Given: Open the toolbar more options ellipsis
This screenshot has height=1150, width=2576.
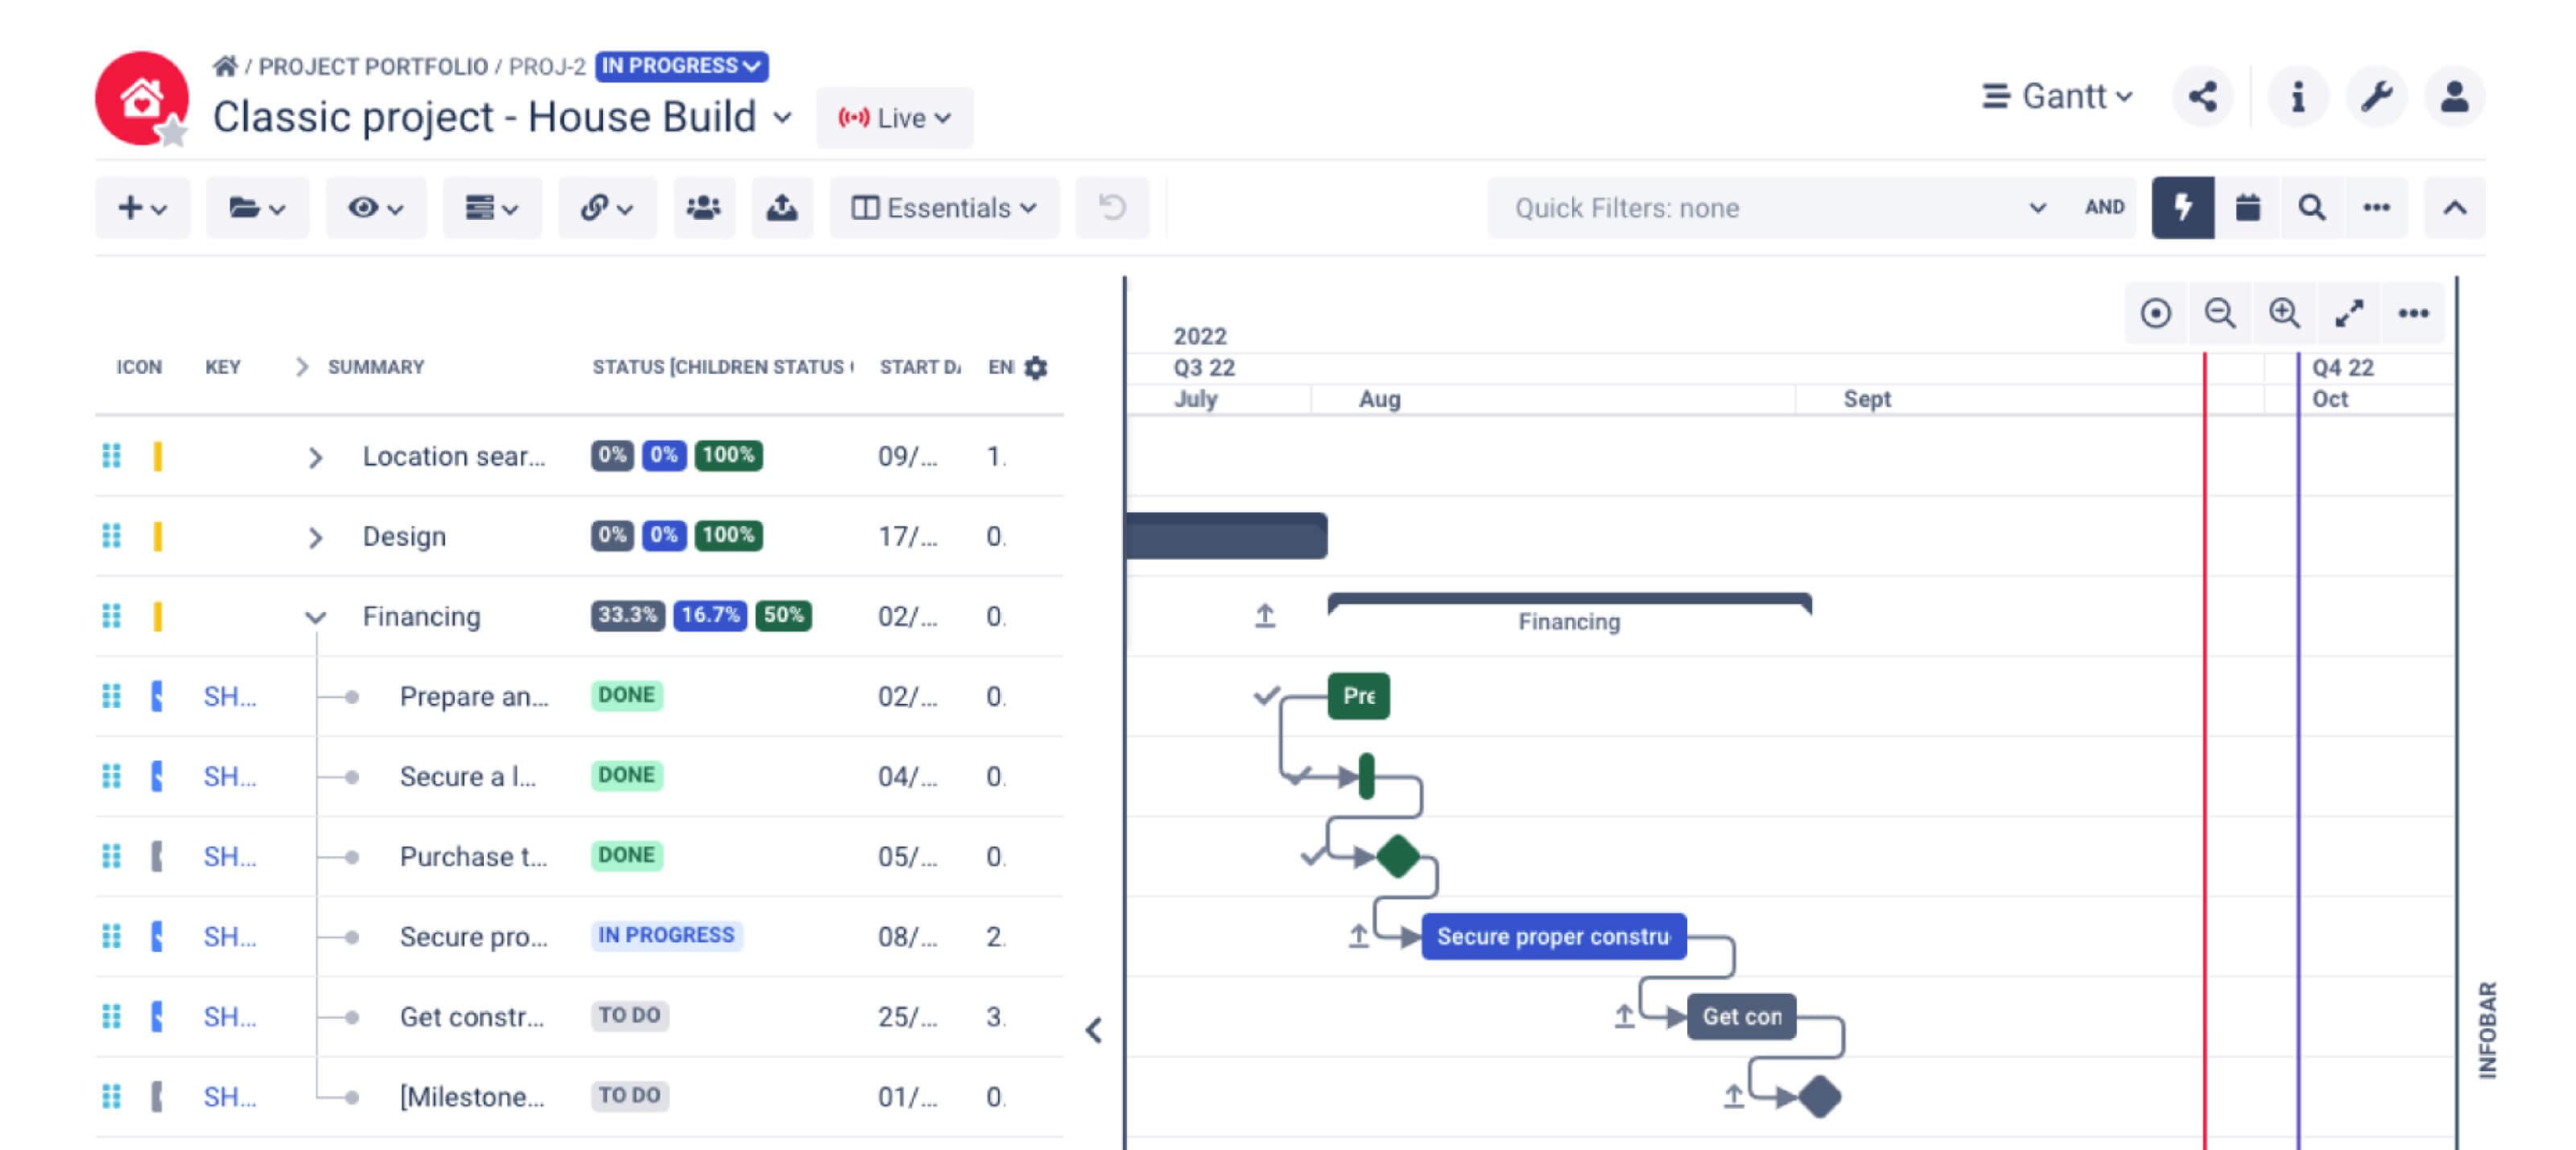Looking at the screenshot, I should [x=2376, y=207].
